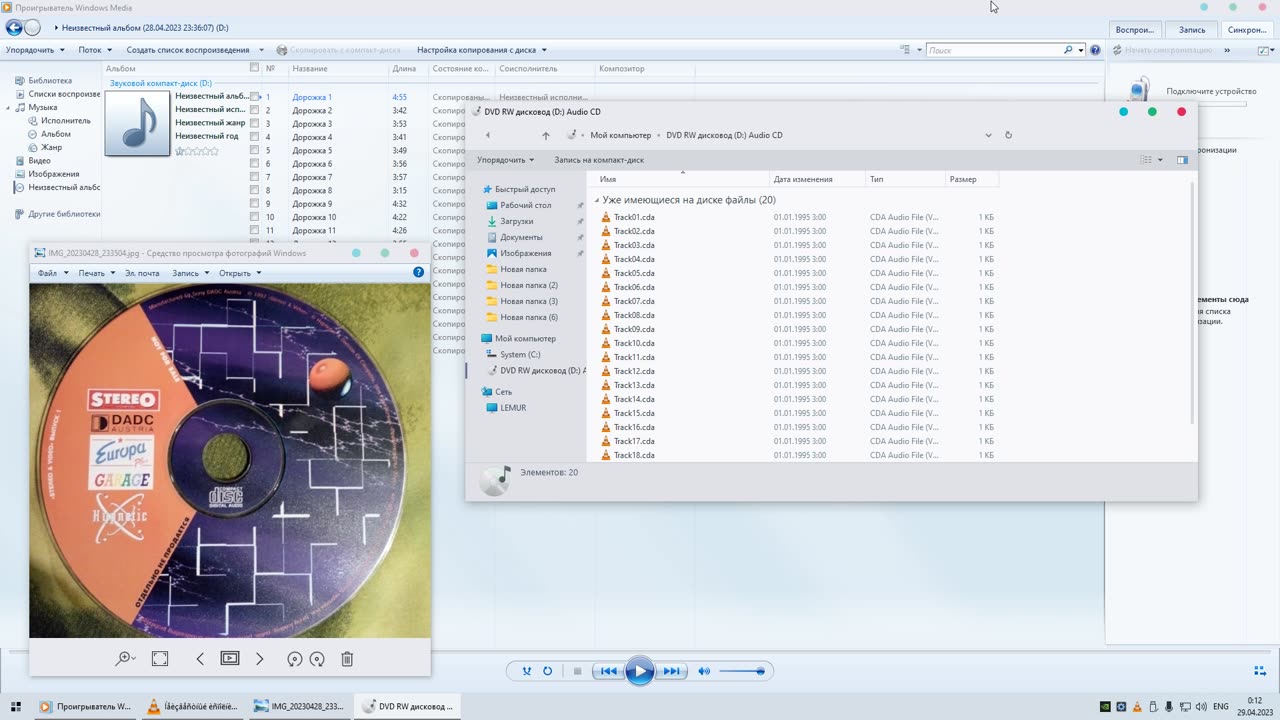Screen dimensions: 1280x720
Task: Open the zoom control in Photo Viewer
Action: [x=125, y=658]
